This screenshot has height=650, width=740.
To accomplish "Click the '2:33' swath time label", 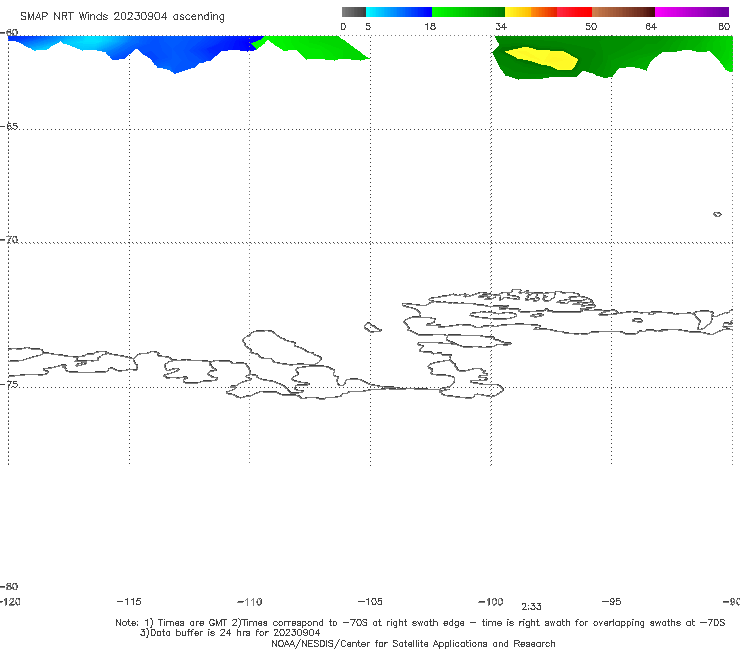I will point(531,607).
